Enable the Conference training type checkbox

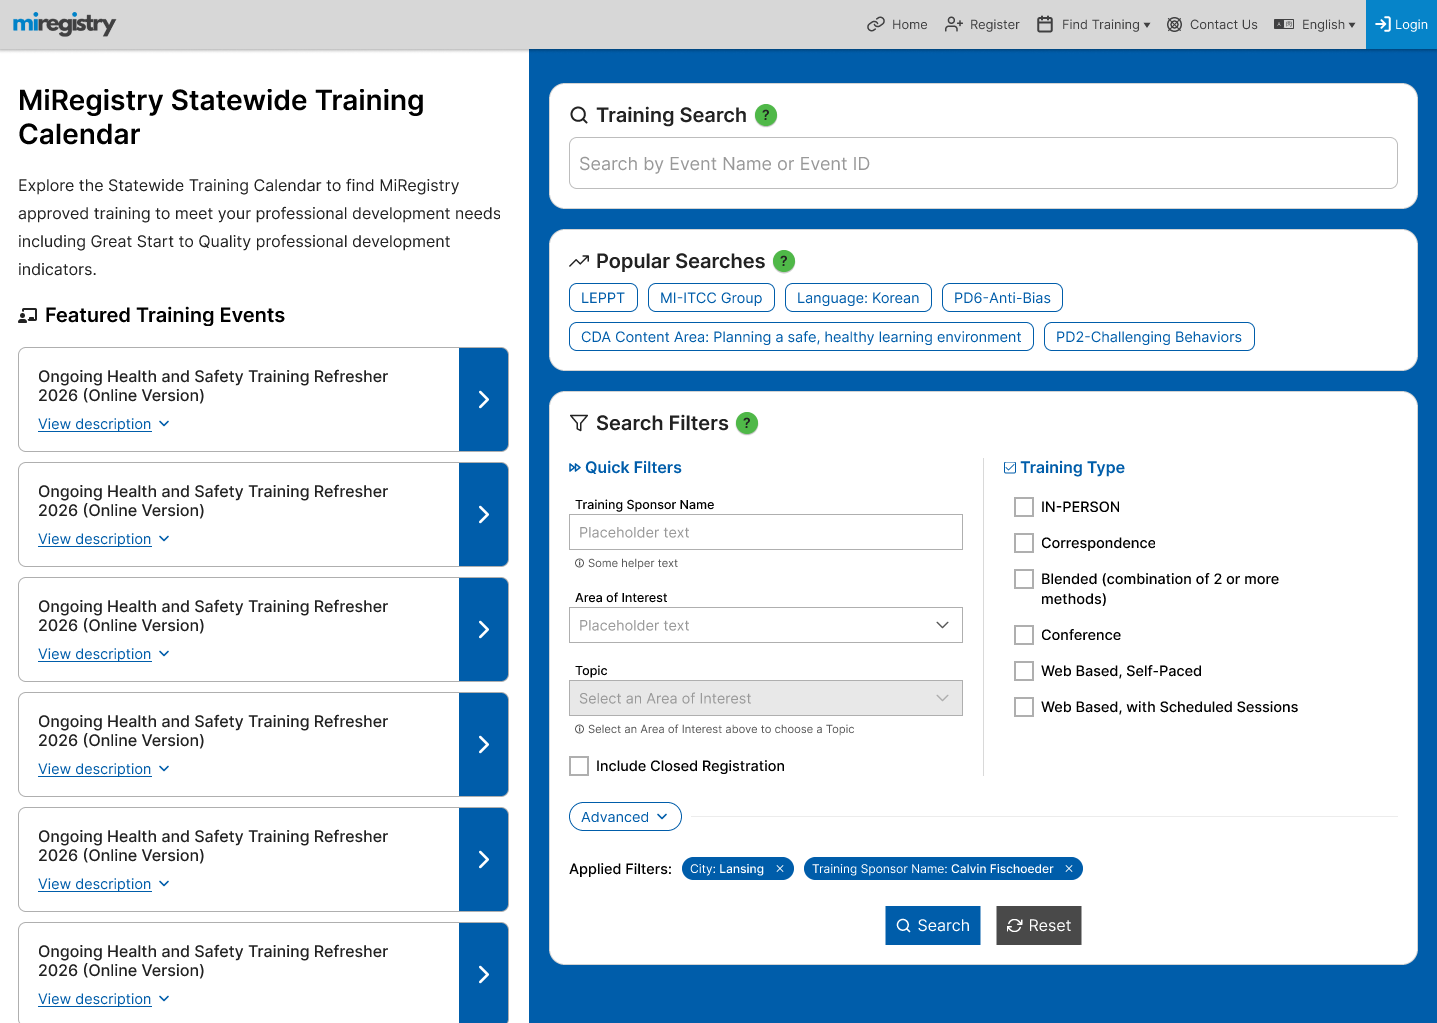click(1024, 635)
